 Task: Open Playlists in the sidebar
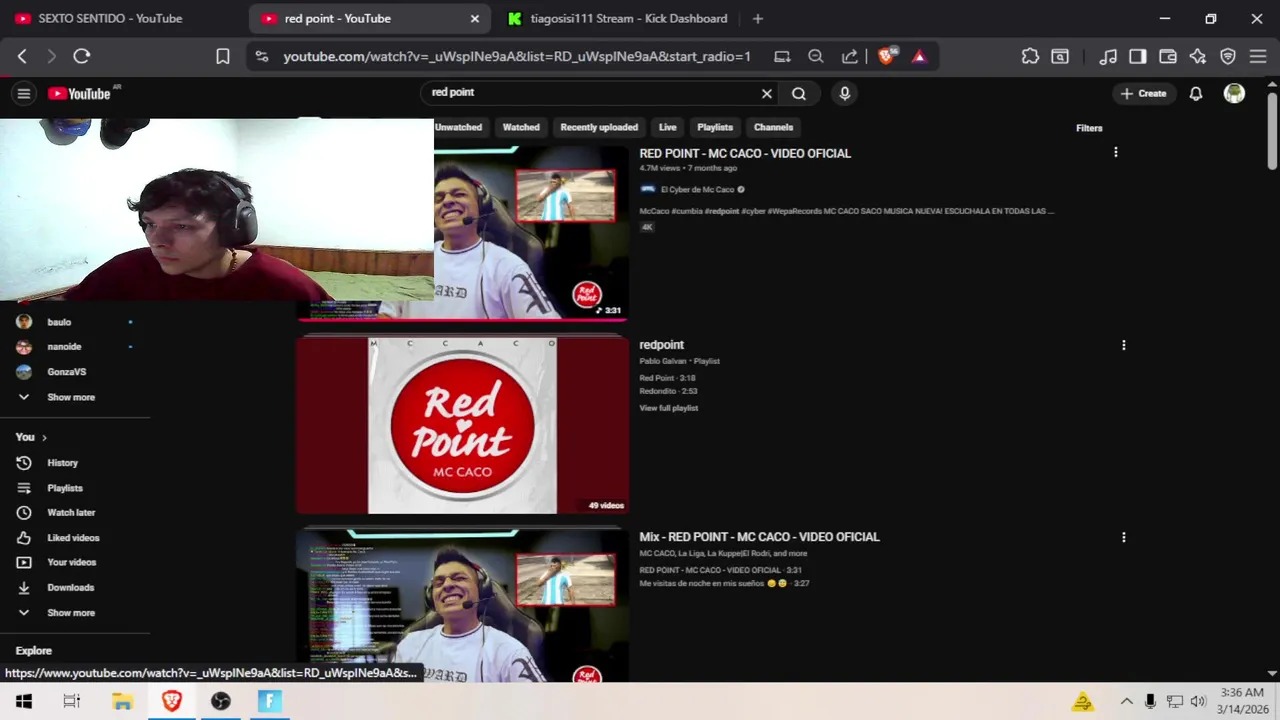[64, 488]
